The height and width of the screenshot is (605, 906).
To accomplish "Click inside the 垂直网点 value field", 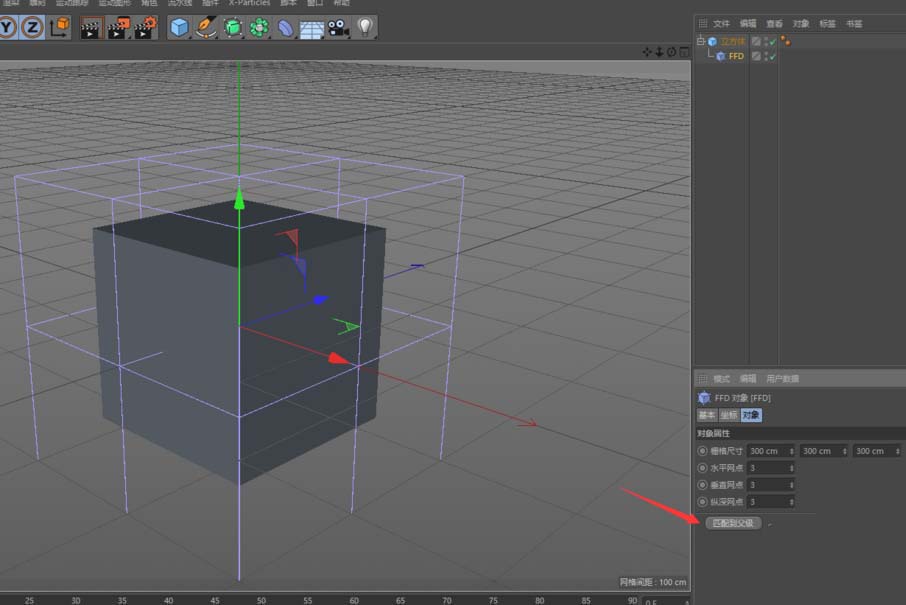I will [768, 484].
